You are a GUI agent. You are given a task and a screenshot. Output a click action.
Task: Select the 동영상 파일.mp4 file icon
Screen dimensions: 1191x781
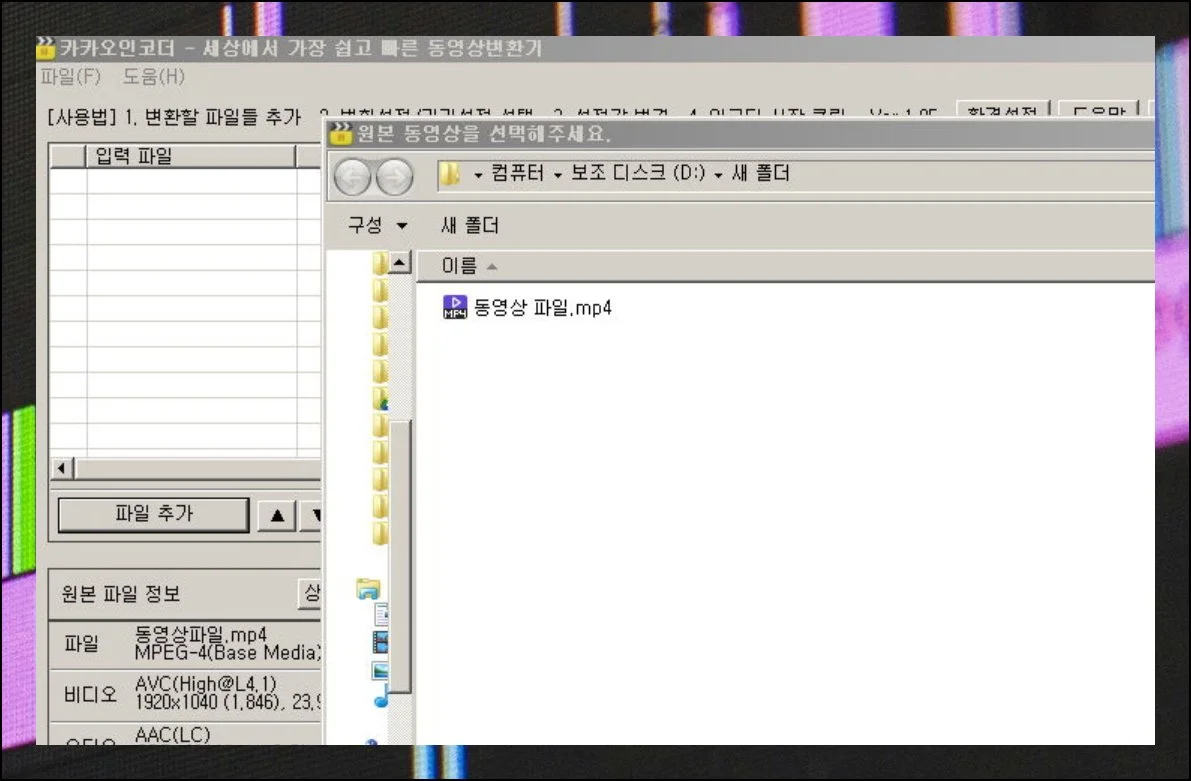click(455, 308)
